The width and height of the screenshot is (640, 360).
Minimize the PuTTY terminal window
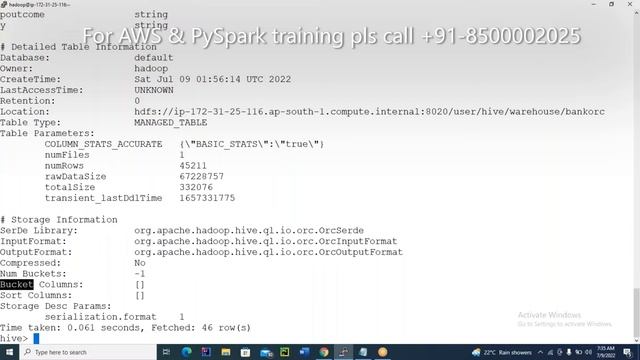pos(593,4)
